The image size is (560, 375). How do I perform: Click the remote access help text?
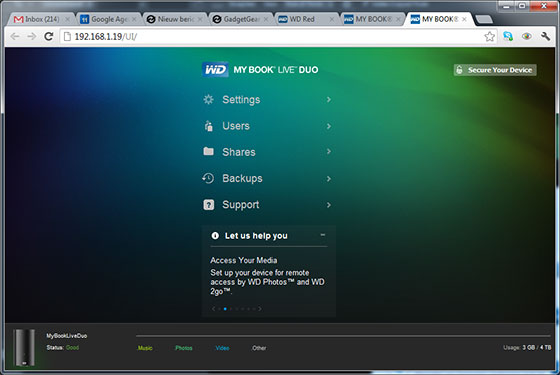267,282
